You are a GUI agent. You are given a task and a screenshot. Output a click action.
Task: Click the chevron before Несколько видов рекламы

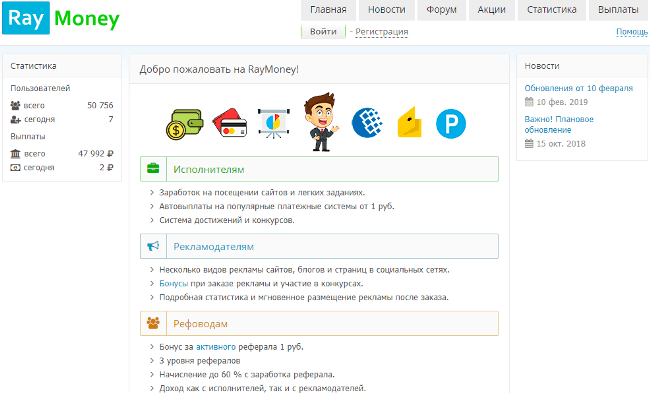pos(152,270)
